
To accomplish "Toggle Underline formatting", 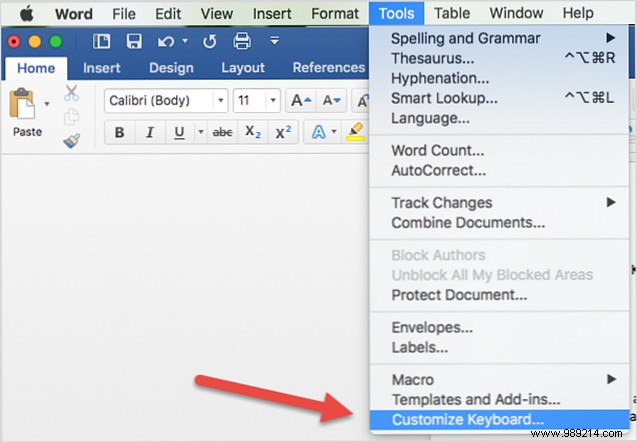I will tap(179, 132).
